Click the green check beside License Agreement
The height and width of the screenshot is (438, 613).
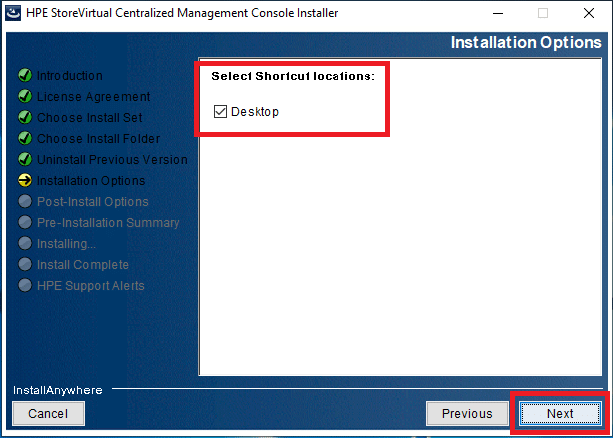(25, 96)
